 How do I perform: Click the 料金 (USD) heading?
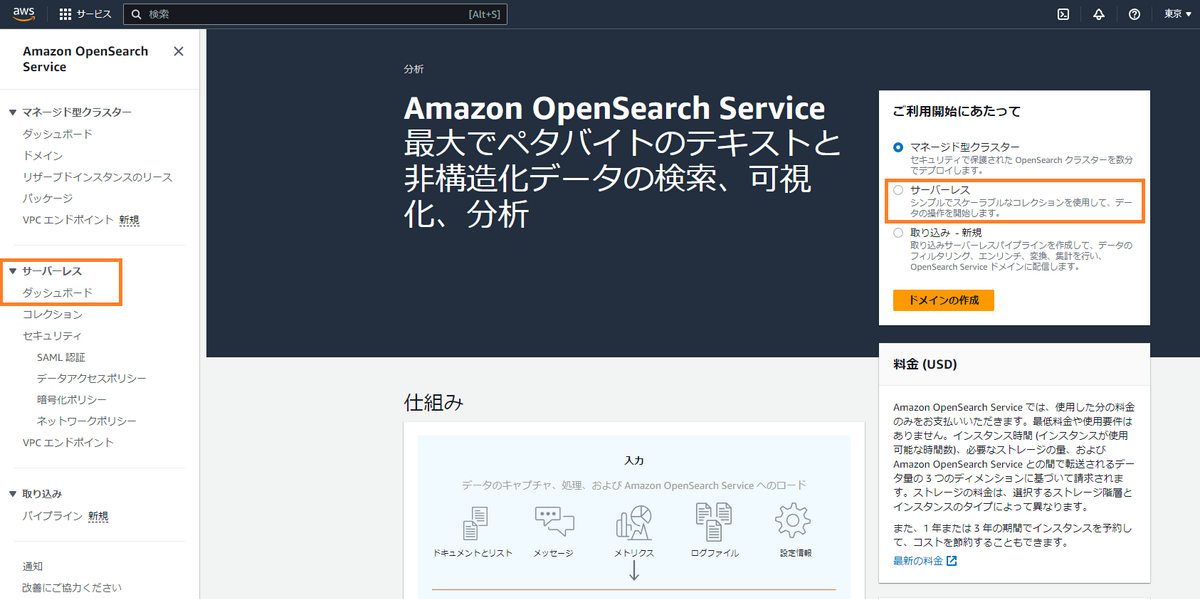click(x=925, y=366)
